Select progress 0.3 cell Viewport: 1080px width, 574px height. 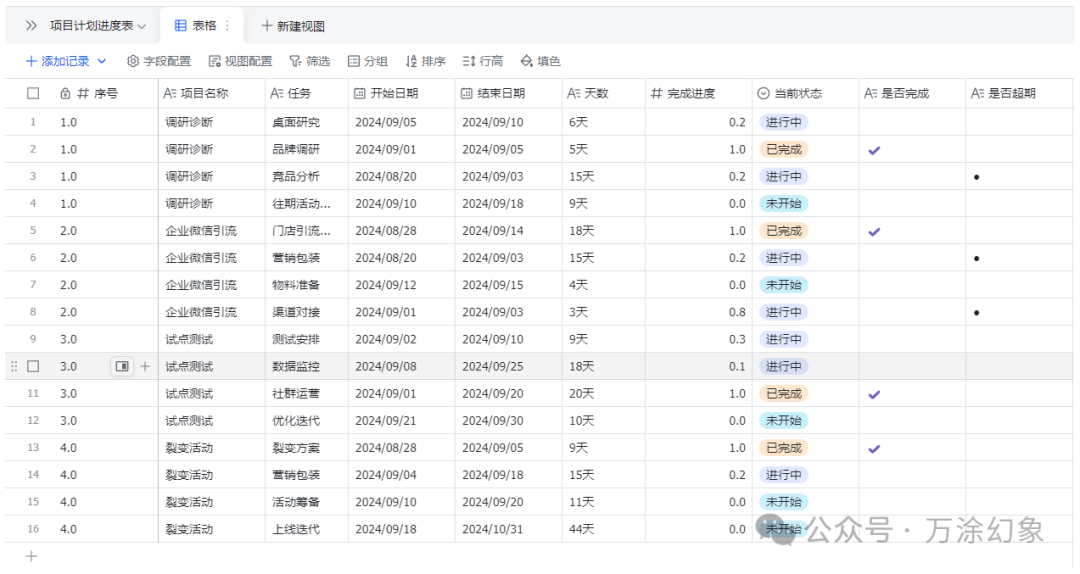click(x=698, y=339)
